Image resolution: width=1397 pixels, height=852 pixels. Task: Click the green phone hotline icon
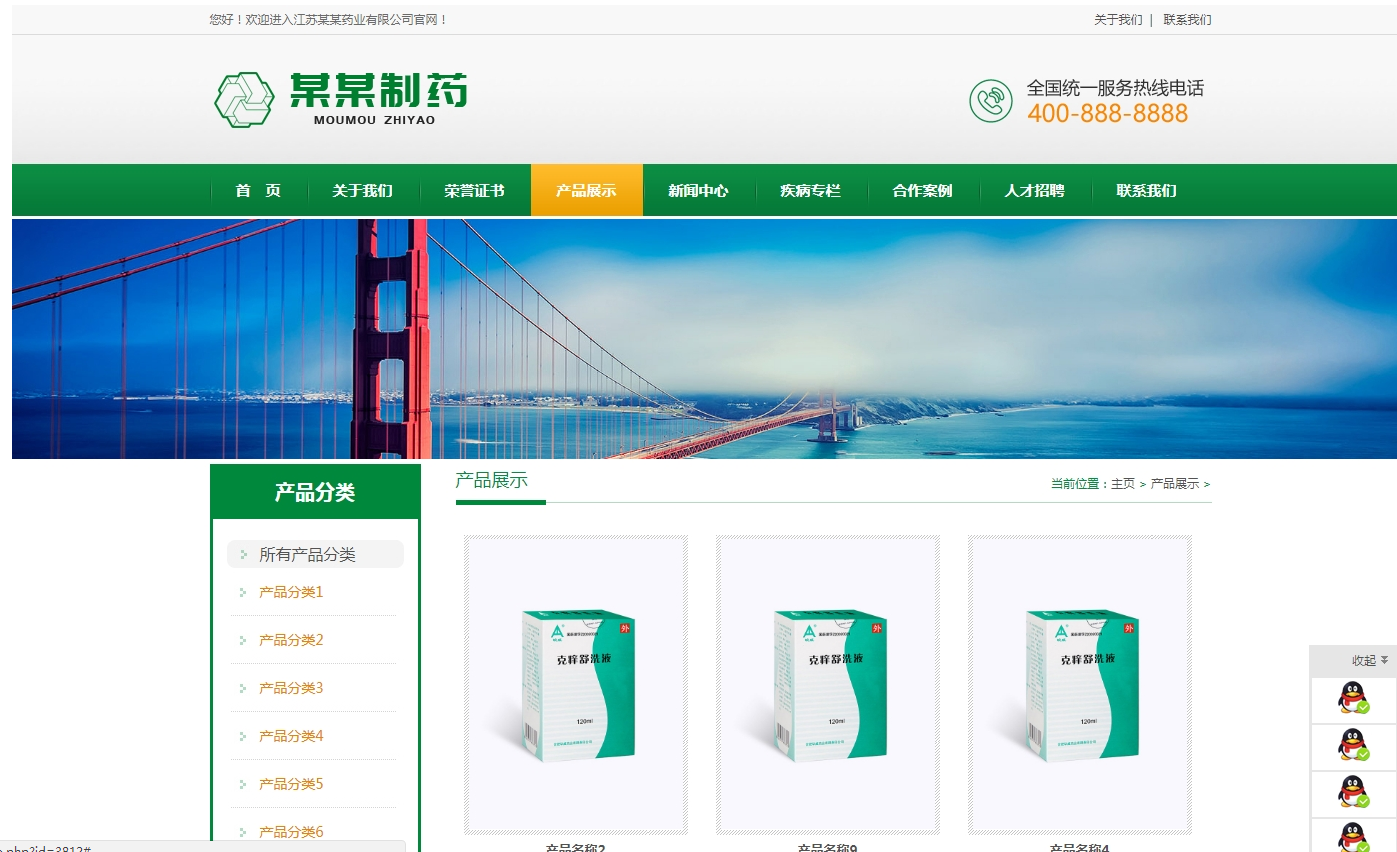point(990,101)
